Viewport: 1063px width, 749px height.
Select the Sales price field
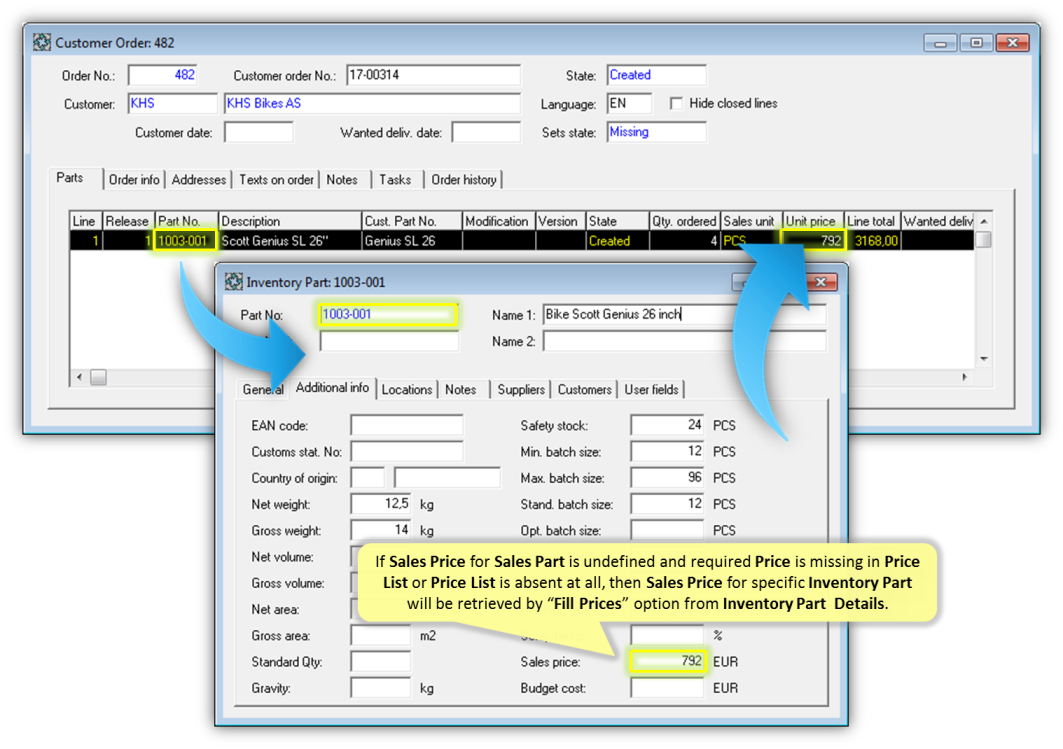(667, 662)
